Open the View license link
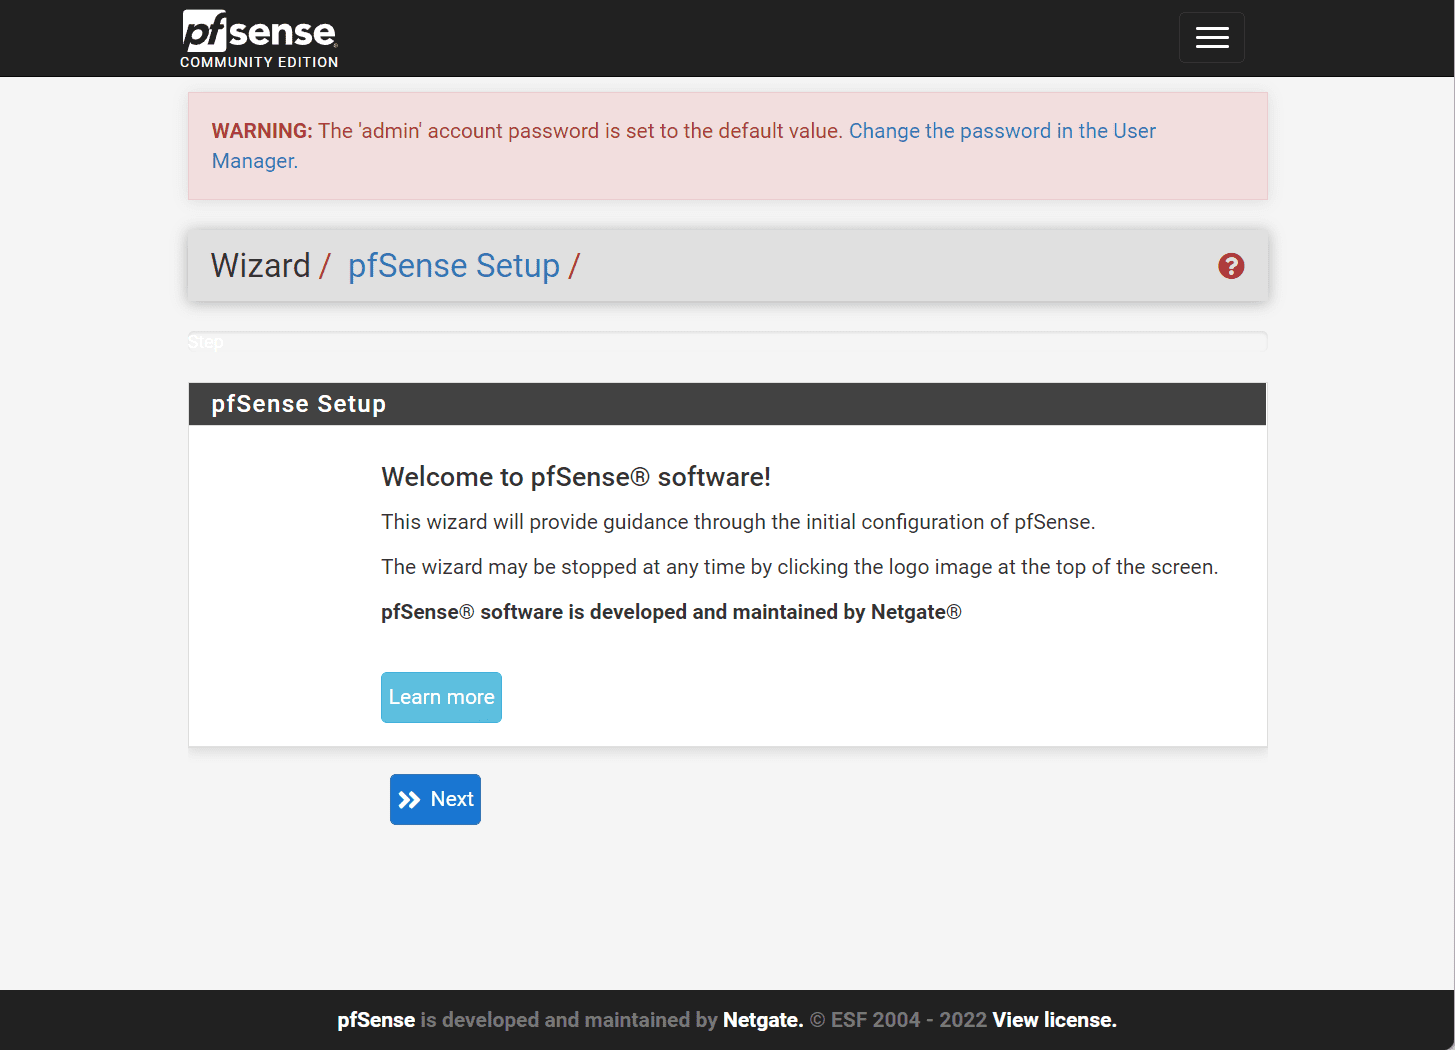1455x1050 pixels. pos(1054,1020)
